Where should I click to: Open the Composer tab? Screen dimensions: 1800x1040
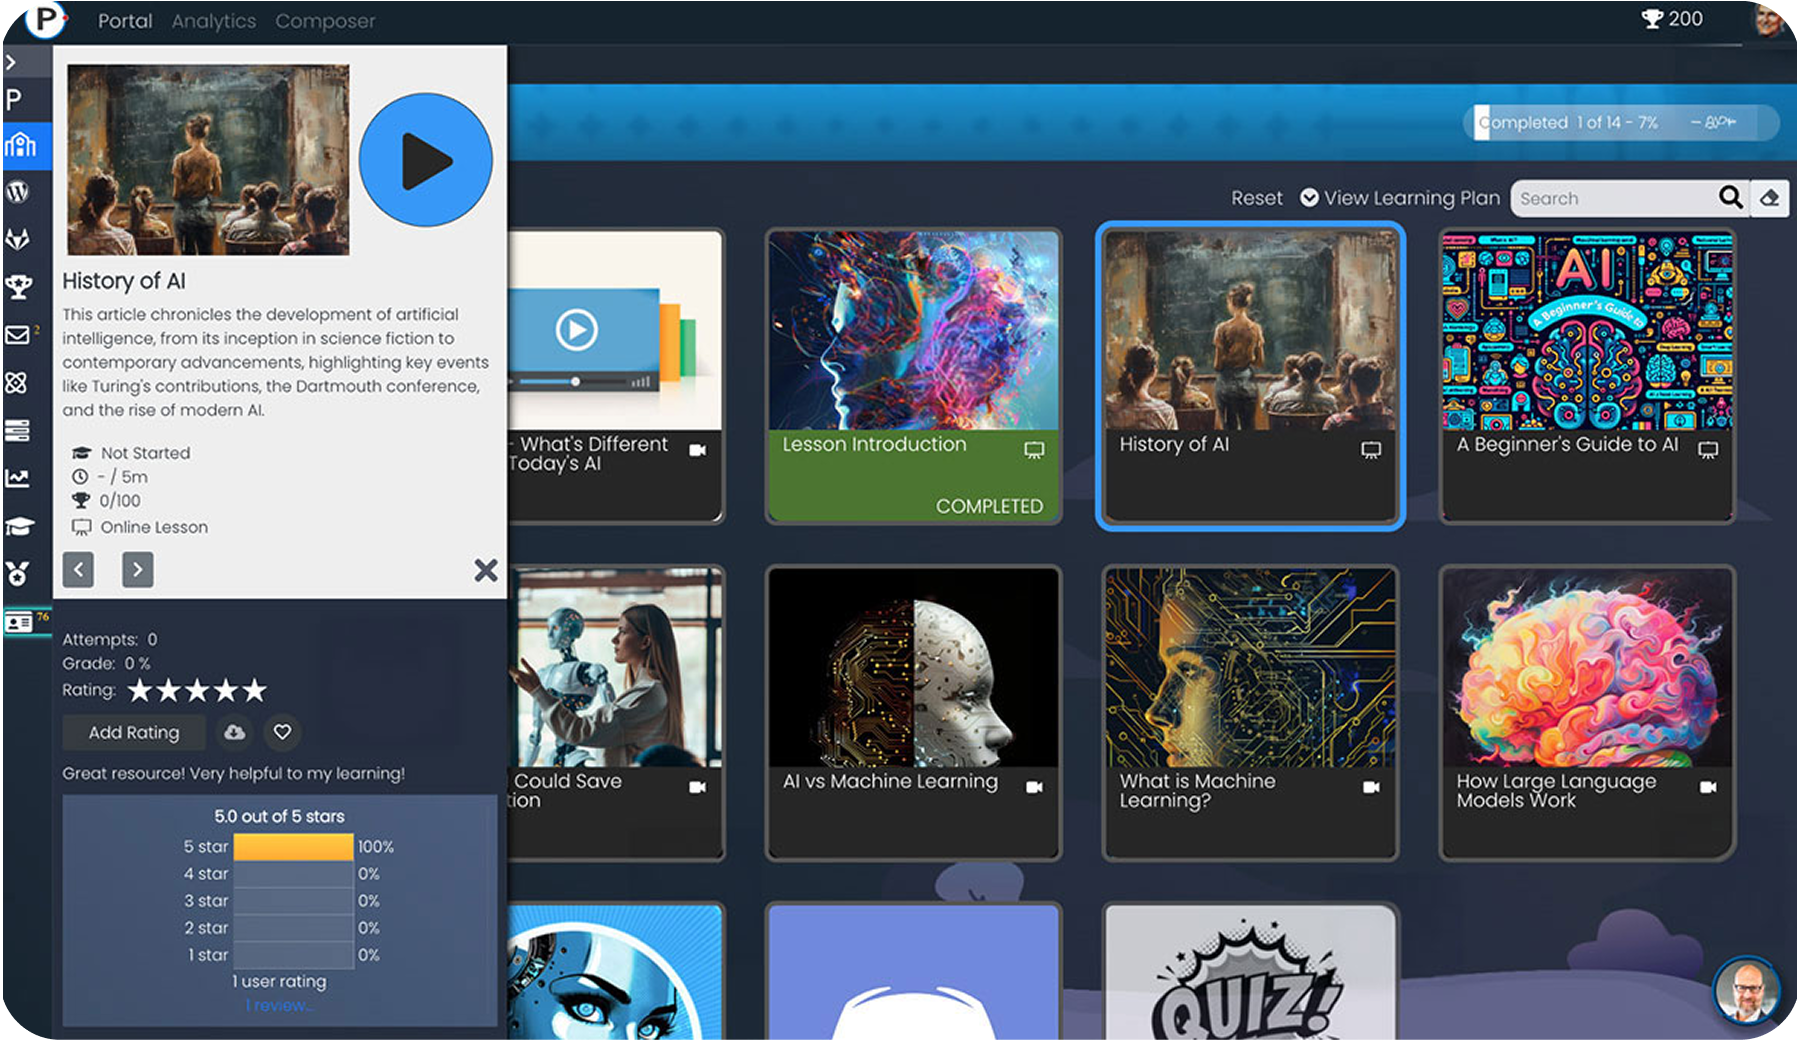(x=325, y=21)
